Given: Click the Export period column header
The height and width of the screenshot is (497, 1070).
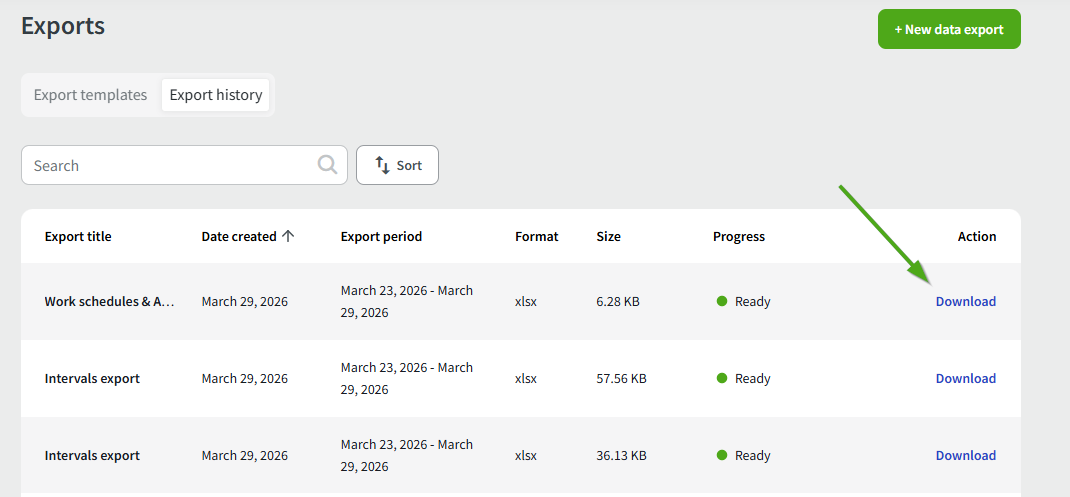Looking at the screenshot, I should click(x=381, y=237).
